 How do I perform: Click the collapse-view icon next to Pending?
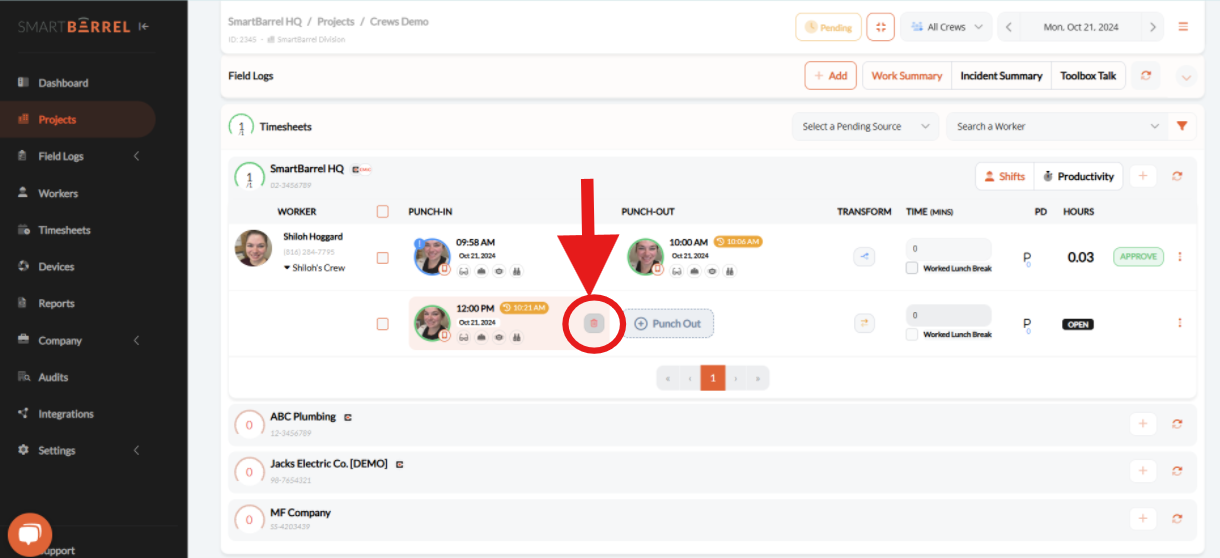click(x=880, y=27)
